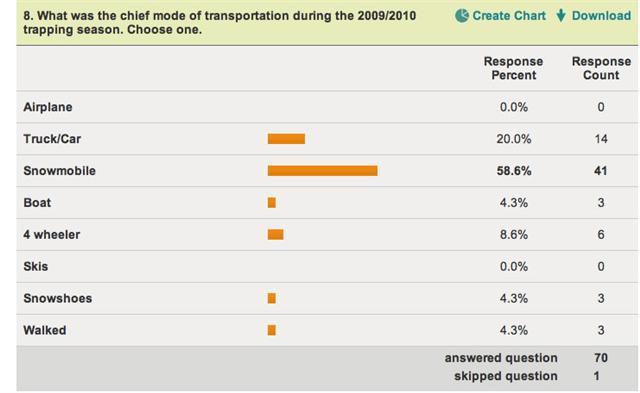Viewport: 640px width, 393px height.
Task: Click the answered question total 70
Action: click(x=601, y=358)
